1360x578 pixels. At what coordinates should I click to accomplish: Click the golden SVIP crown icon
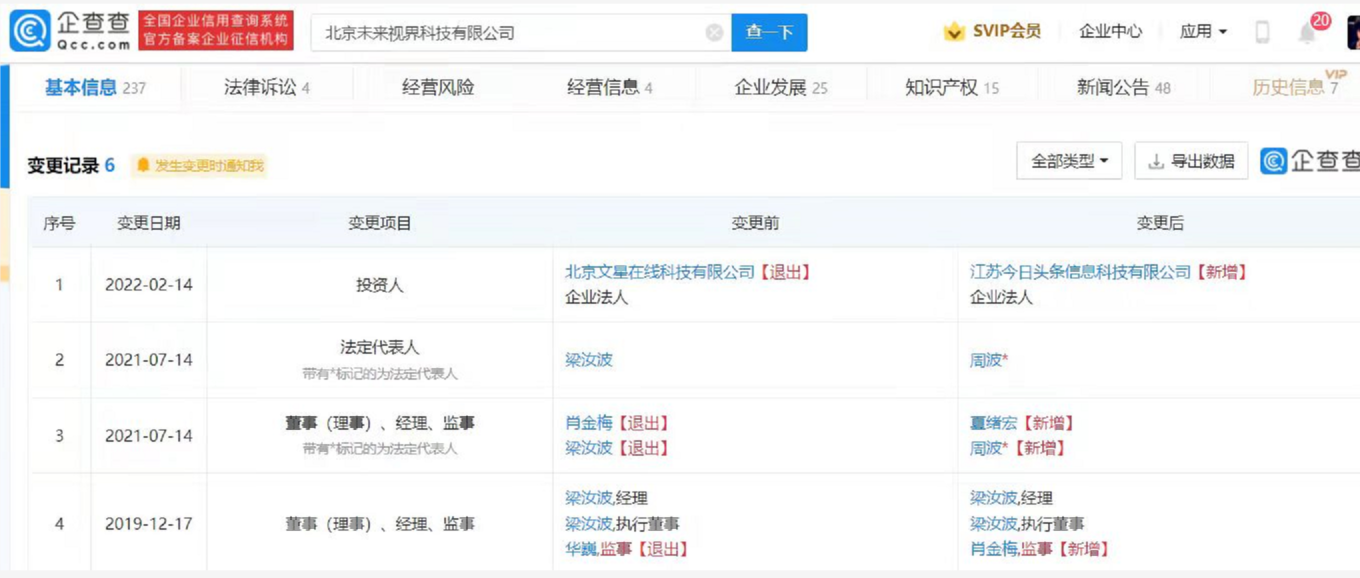pos(953,31)
